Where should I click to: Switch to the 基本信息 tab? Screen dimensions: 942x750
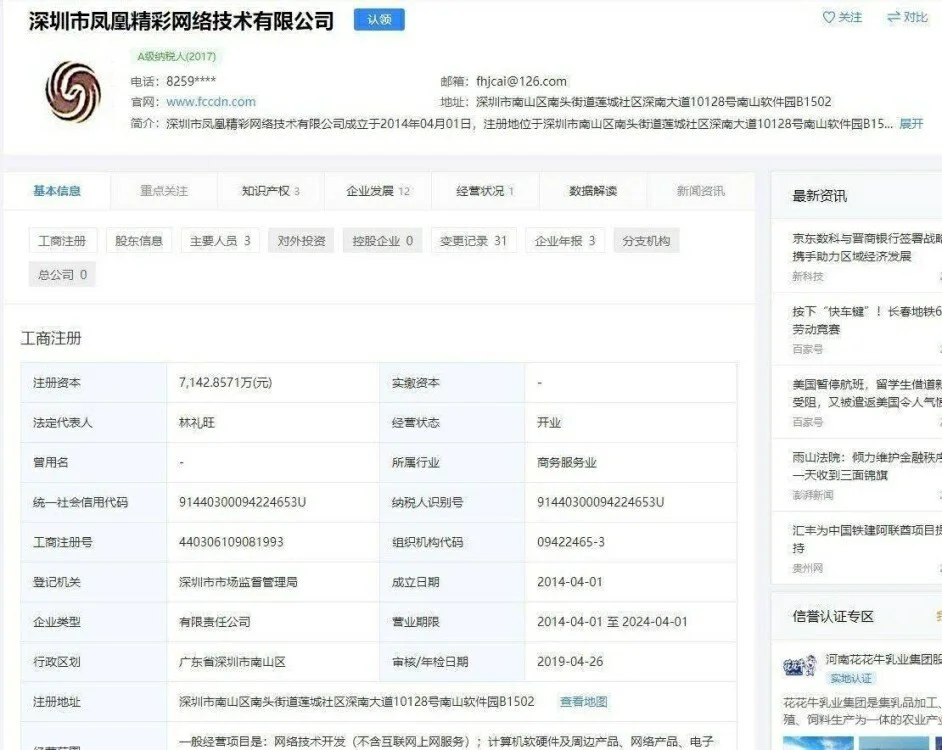tap(57, 191)
